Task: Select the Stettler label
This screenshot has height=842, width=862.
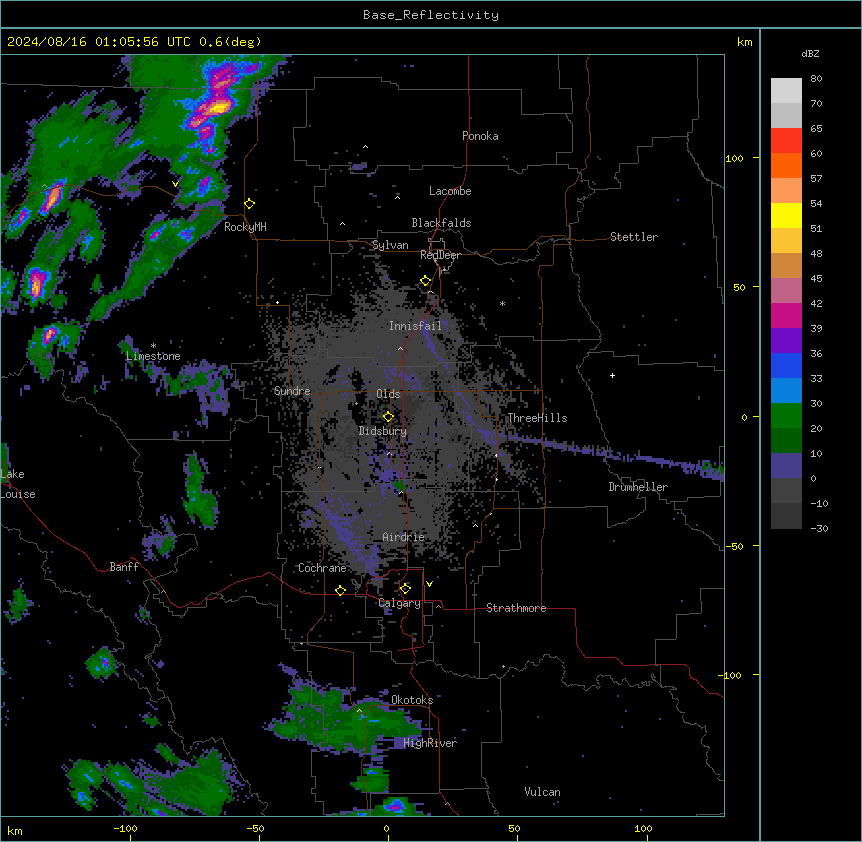Action: [634, 237]
